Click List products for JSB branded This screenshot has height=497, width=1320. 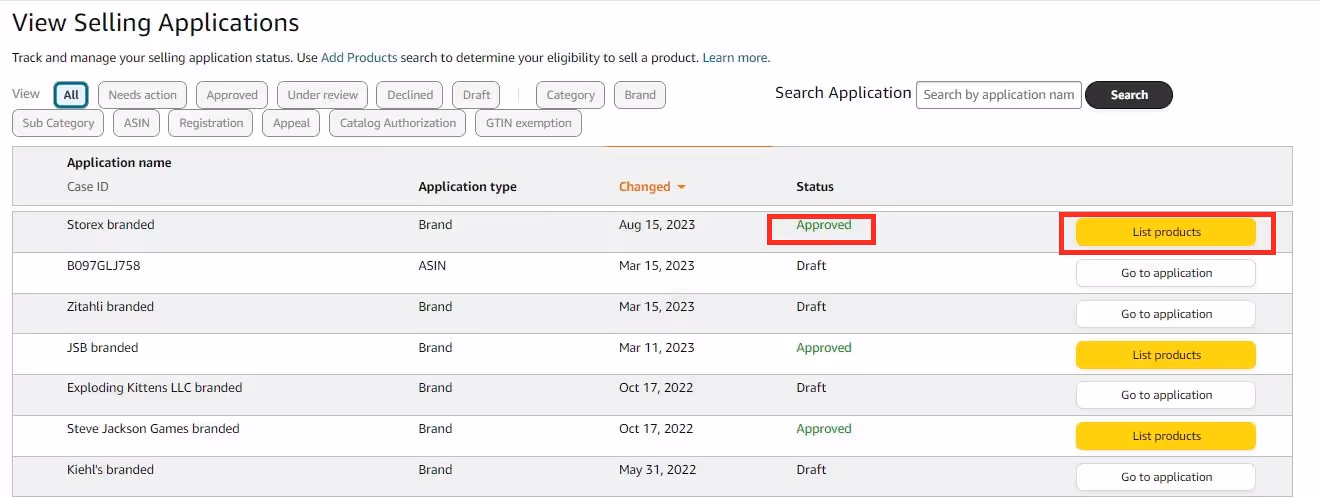point(1166,355)
